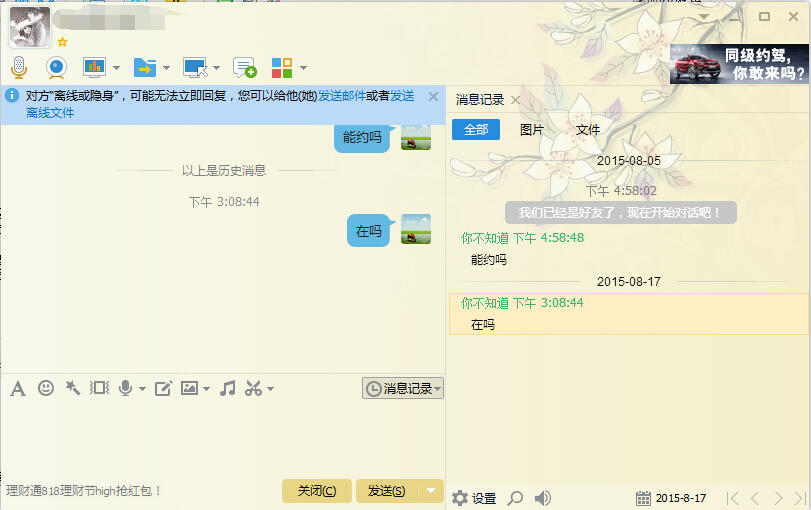Jump to last page of history
This screenshot has width=811, height=510.
[x=801, y=498]
